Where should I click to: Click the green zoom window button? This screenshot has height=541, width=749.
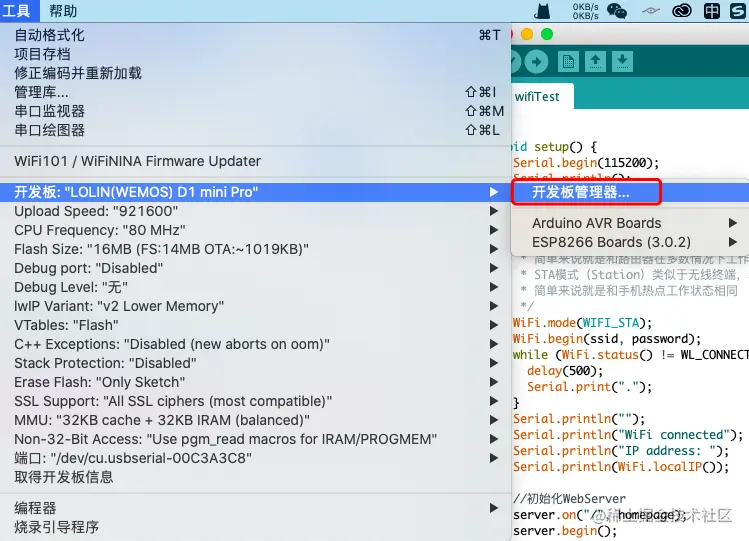coord(547,34)
